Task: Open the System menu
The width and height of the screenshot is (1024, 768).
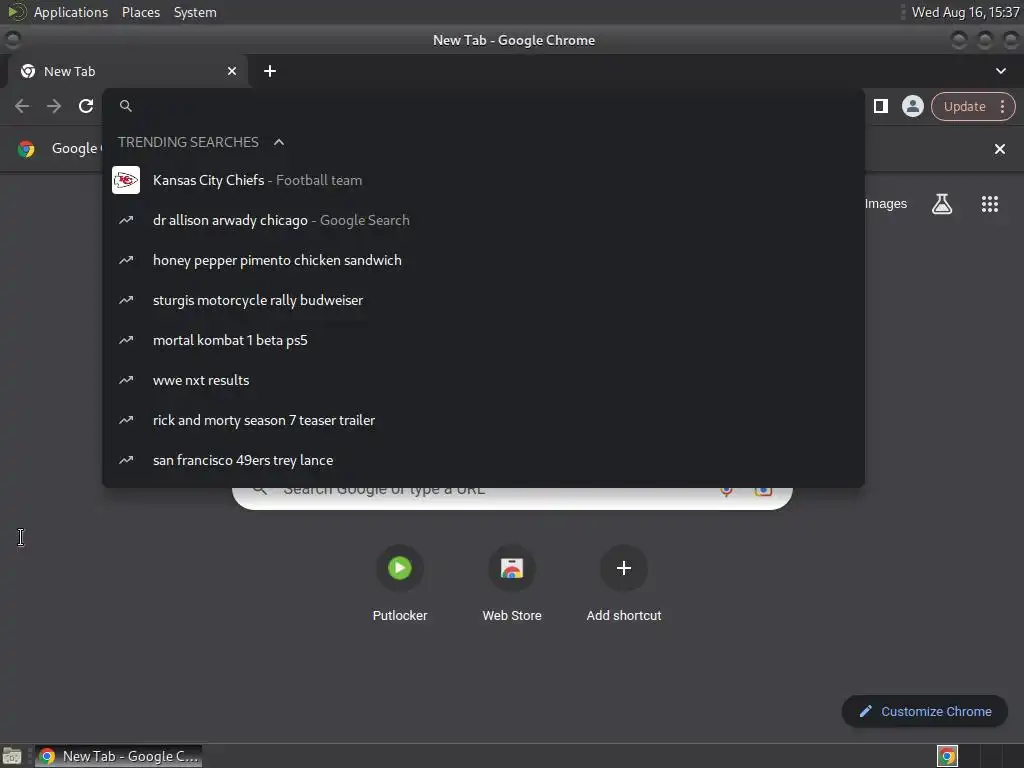Action: (x=195, y=12)
